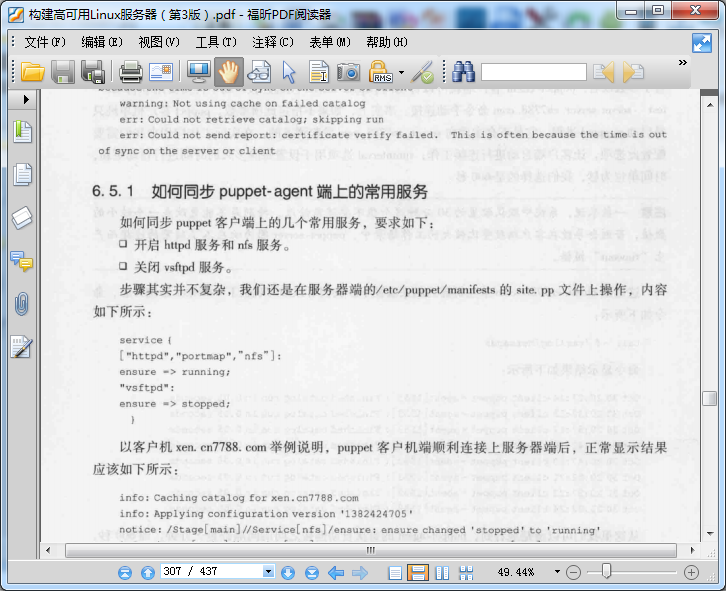
Task: Click the horizontal scrollbar thumb
Action: pos(371,551)
